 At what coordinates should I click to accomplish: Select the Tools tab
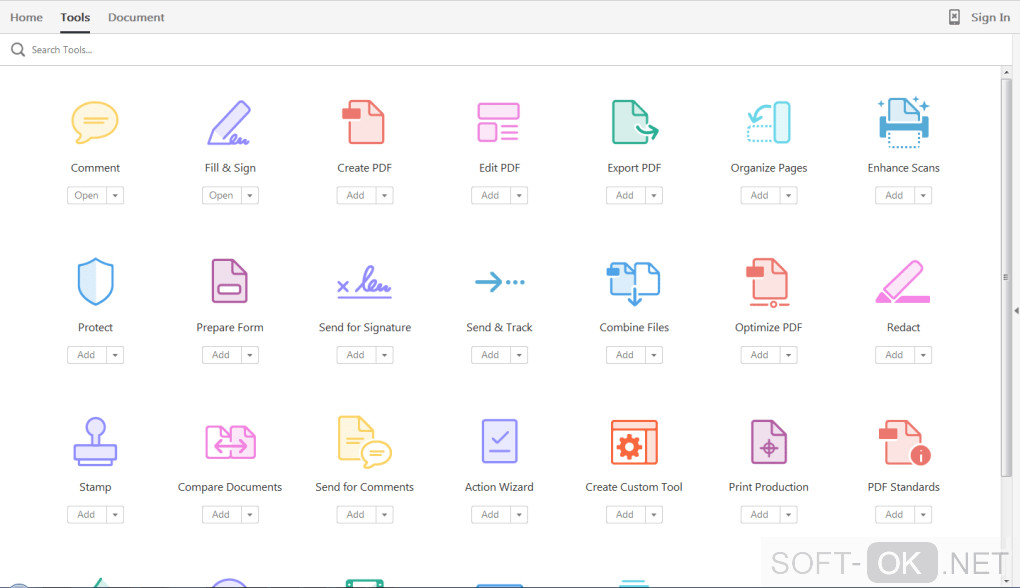tap(75, 18)
